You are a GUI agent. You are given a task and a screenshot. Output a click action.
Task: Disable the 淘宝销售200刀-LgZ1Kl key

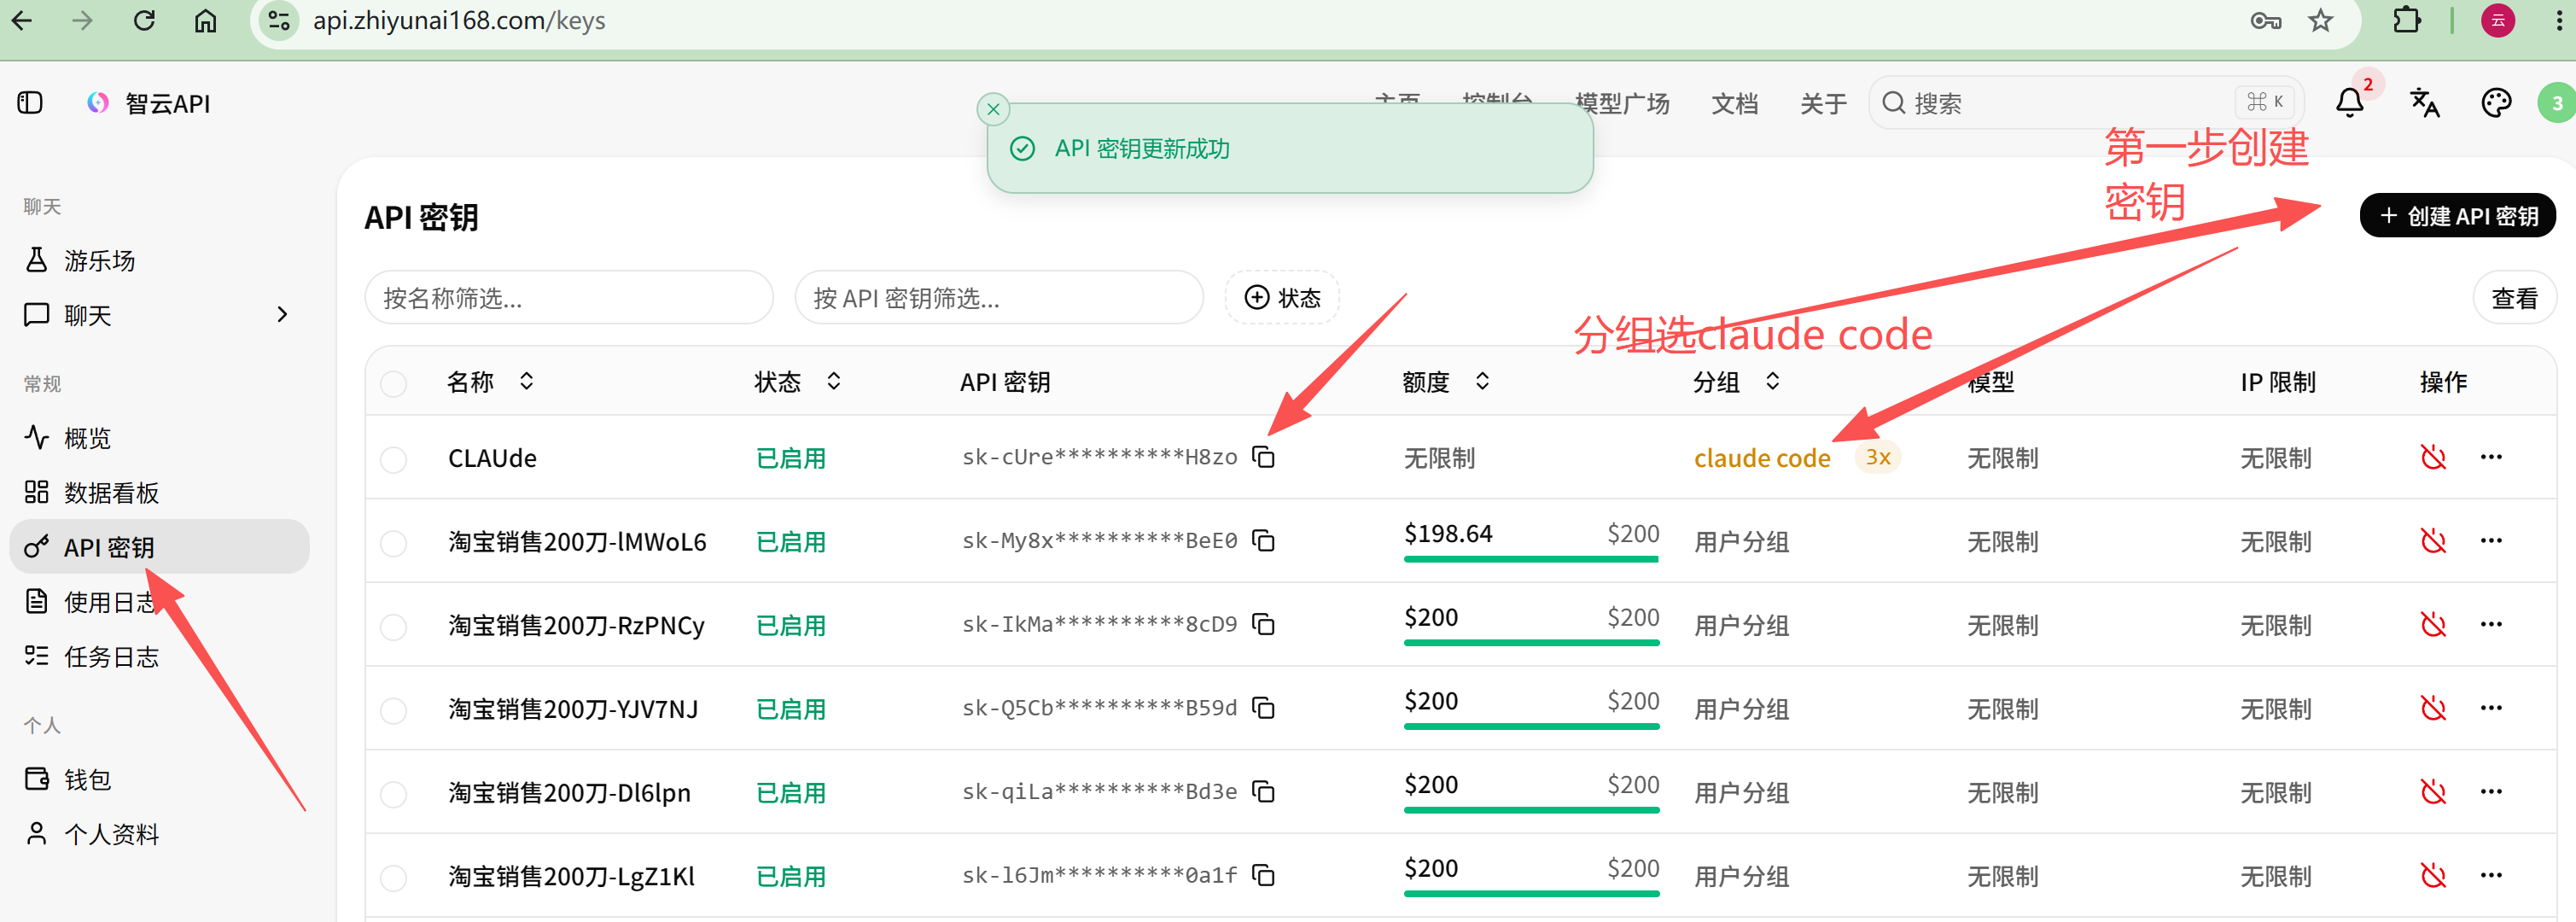(2433, 876)
